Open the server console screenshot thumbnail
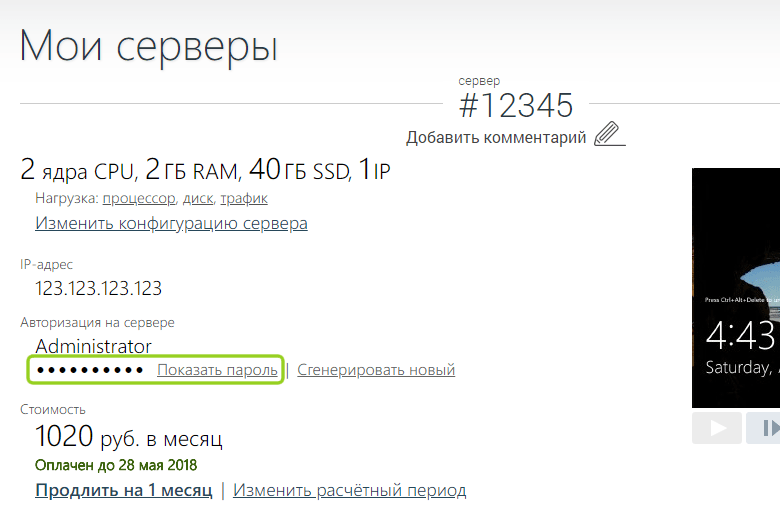The width and height of the screenshot is (780, 521). click(x=736, y=288)
